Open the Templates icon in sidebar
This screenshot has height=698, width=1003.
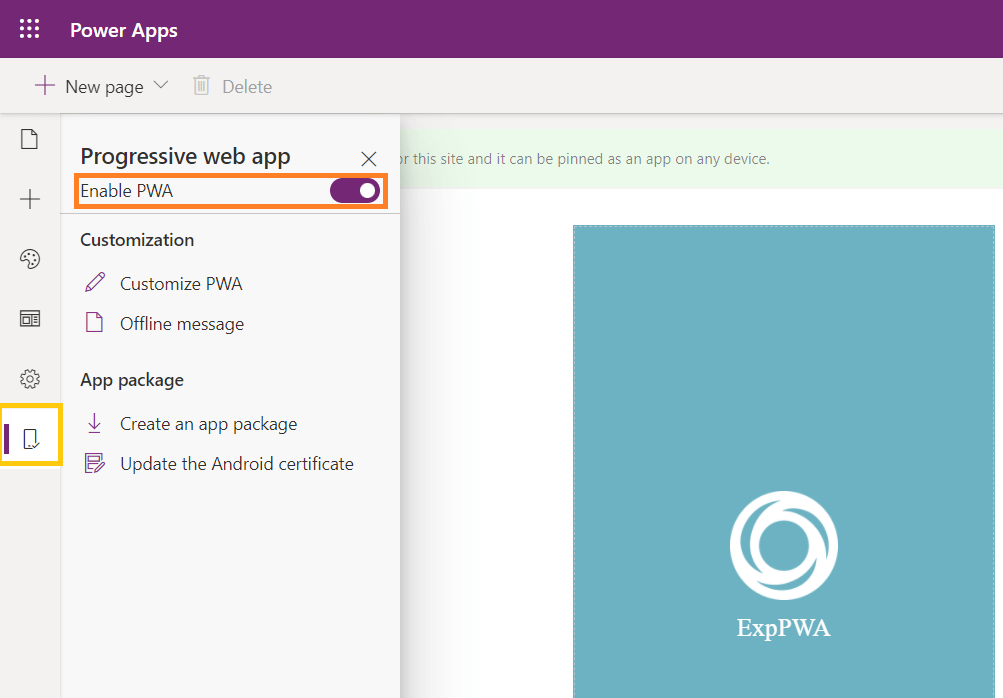click(30, 319)
